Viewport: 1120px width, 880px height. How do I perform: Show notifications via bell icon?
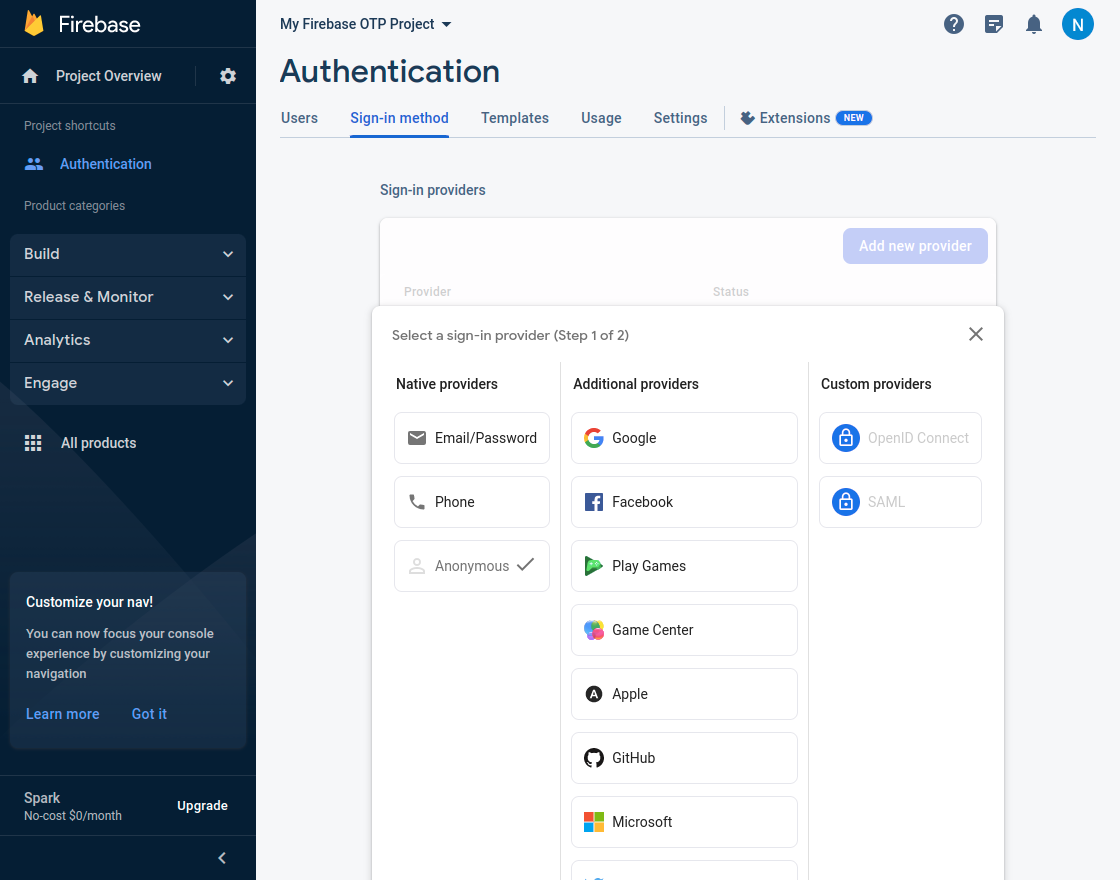tap(1034, 24)
